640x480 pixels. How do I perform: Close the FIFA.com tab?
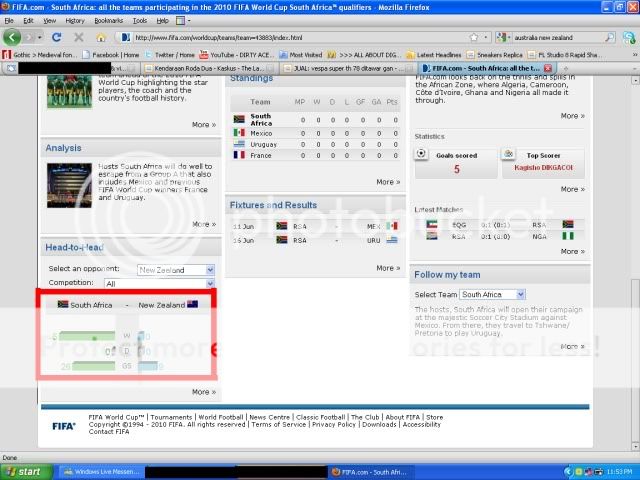click(x=548, y=68)
